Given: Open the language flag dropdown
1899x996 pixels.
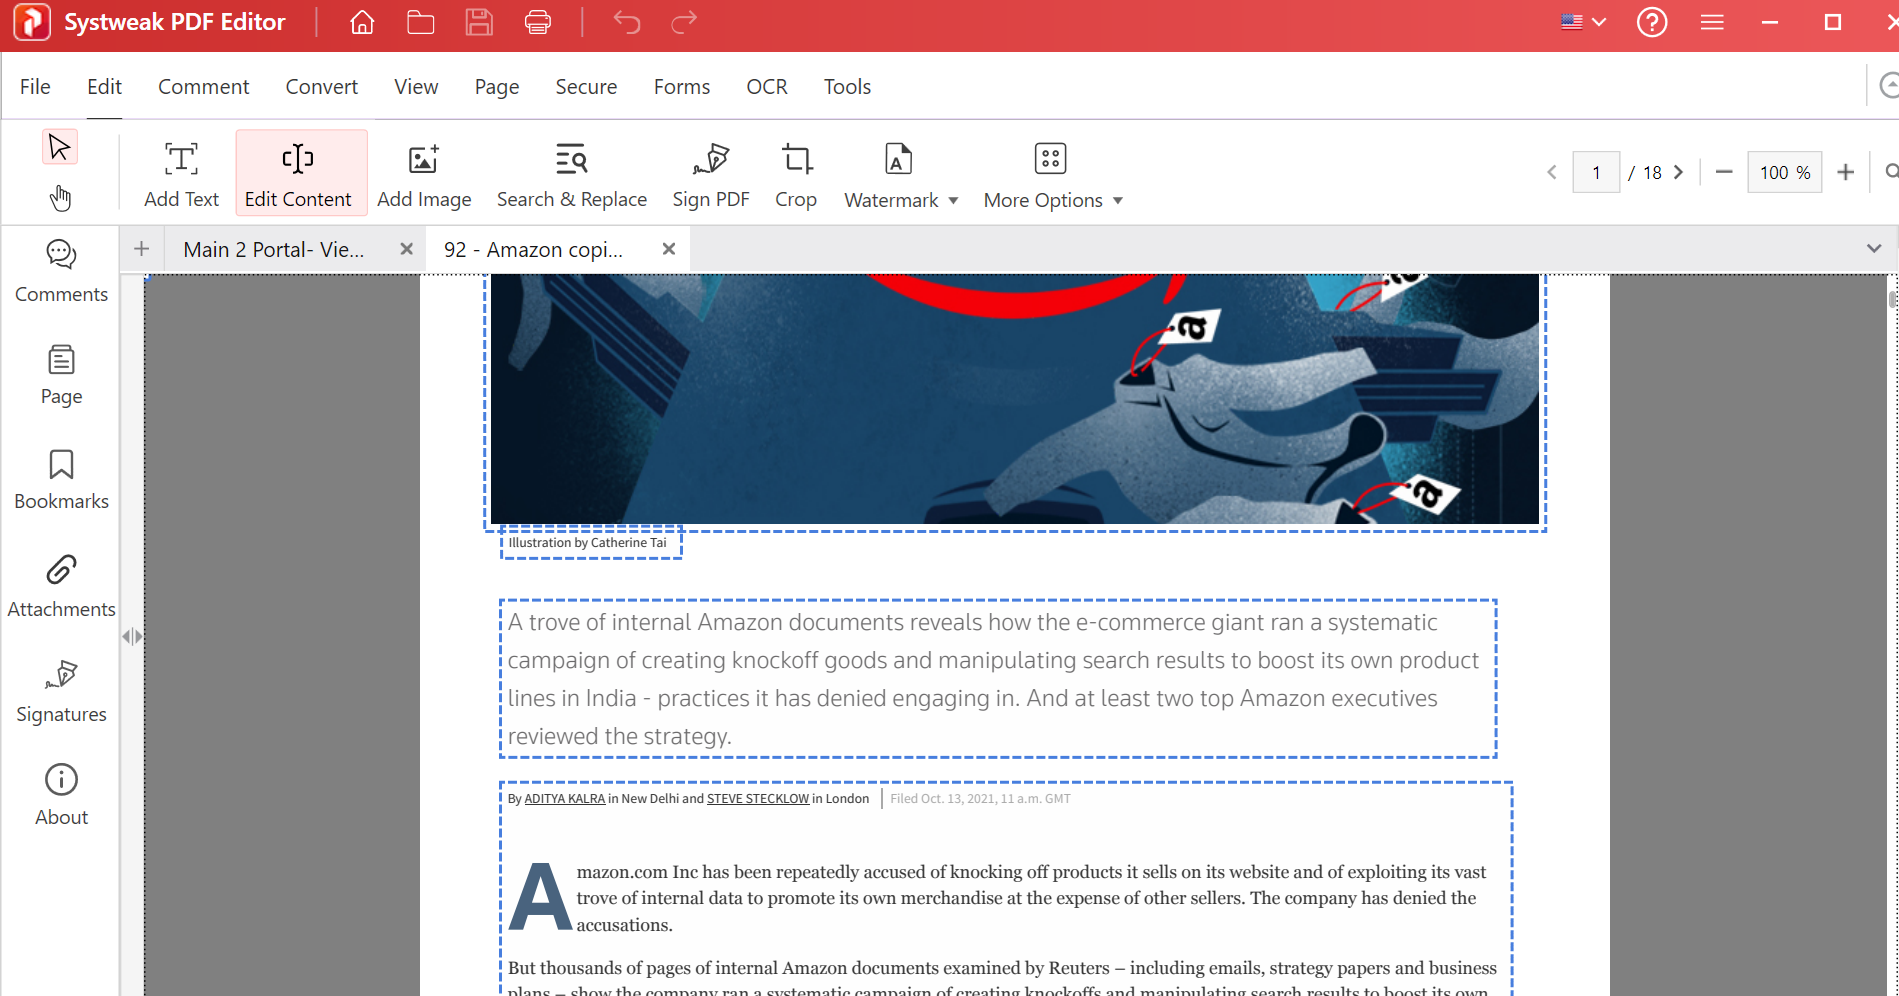Looking at the screenshot, I should click(1584, 22).
